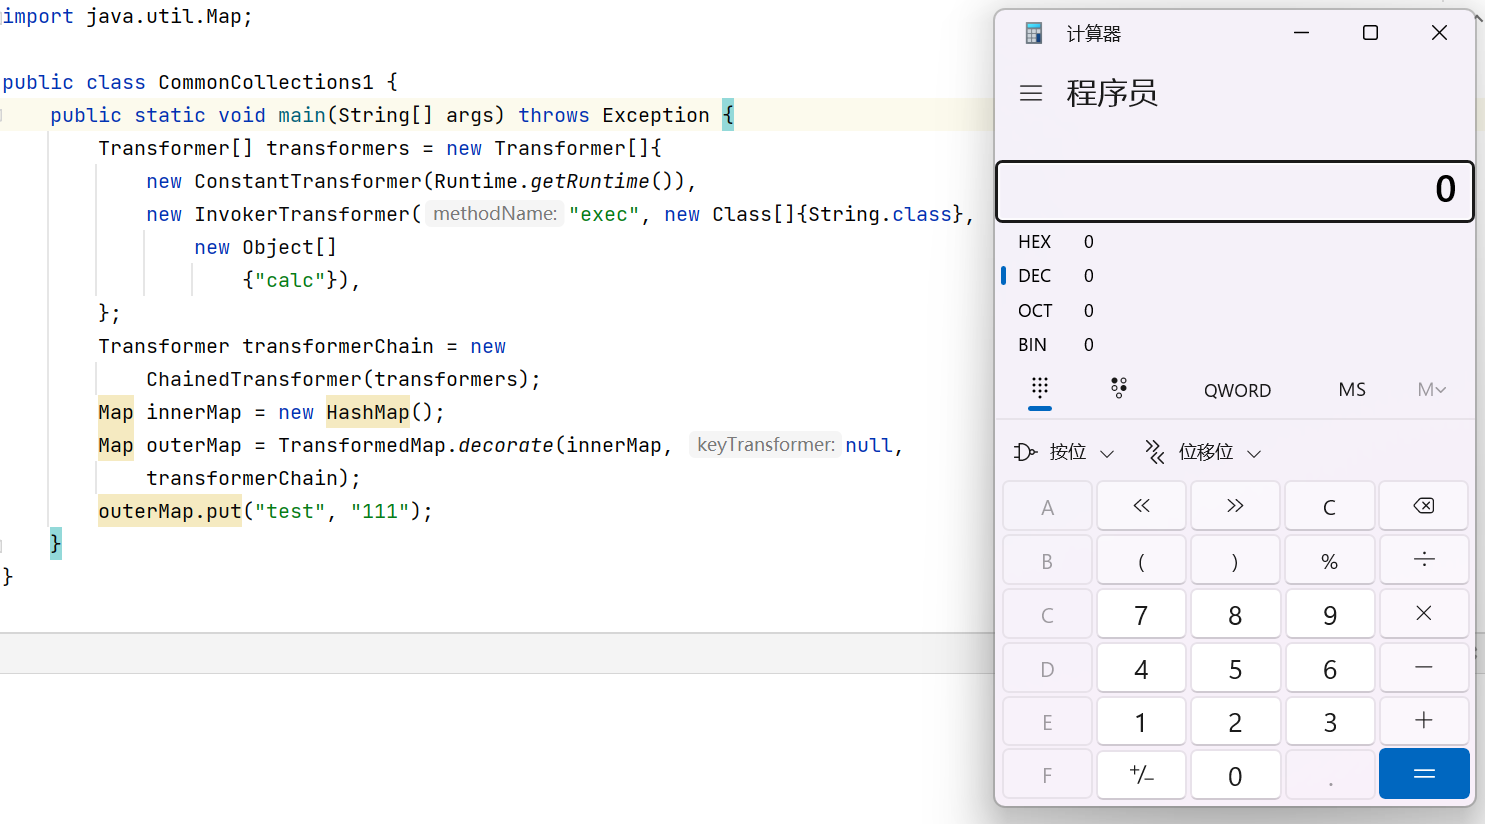This screenshot has height=824, width=1485.
Task: Click the calculator result display field
Action: point(1235,191)
